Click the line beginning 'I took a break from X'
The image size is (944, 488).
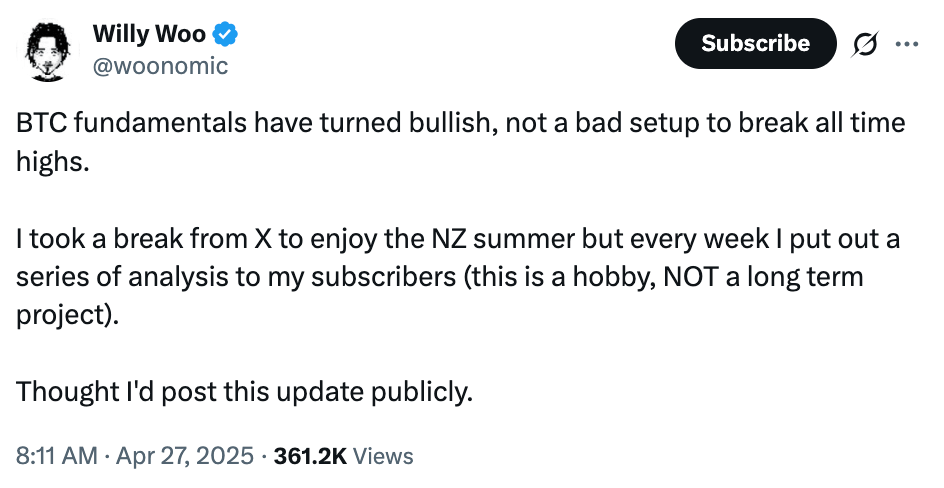[x=455, y=240]
